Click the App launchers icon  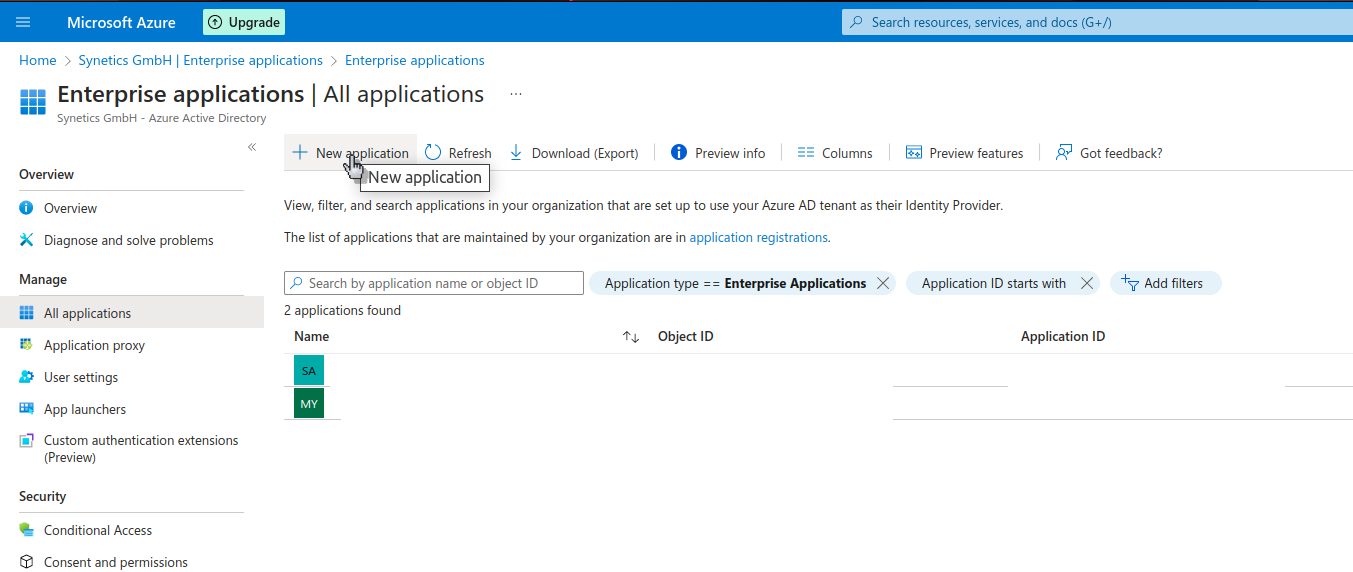click(27, 409)
